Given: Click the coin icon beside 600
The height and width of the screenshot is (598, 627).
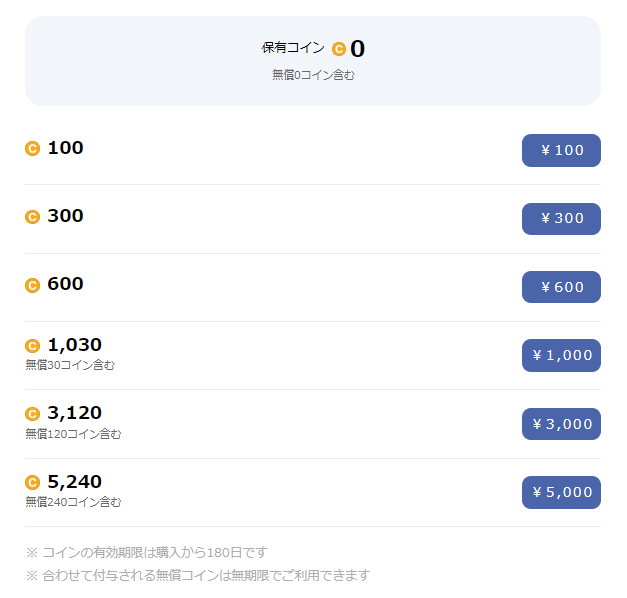Looking at the screenshot, I should pyautogui.click(x=32, y=285).
